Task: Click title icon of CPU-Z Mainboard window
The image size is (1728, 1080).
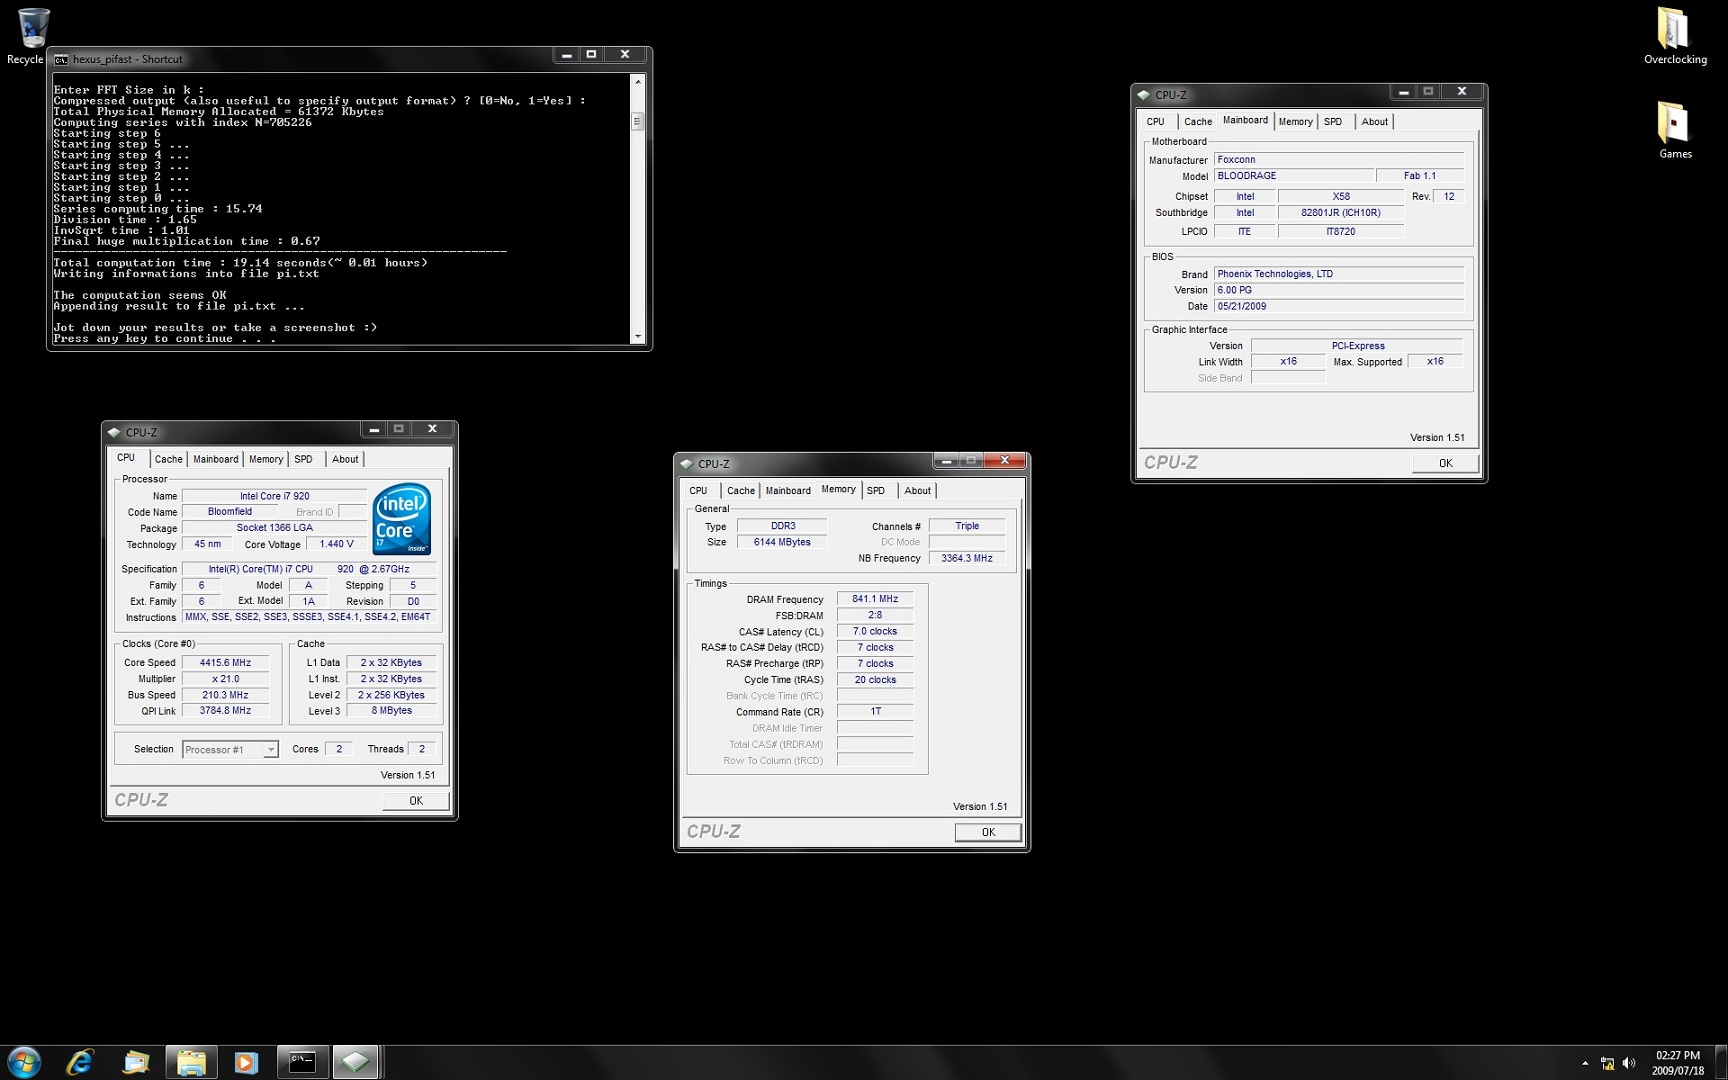Action: point(1144,95)
